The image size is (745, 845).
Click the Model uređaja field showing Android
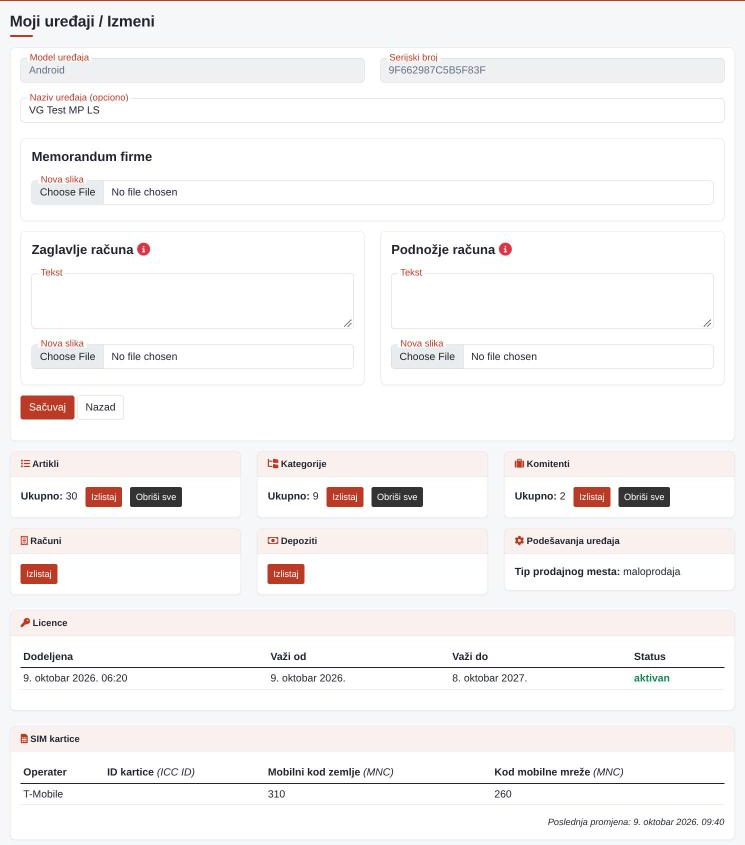click(192, 71)
